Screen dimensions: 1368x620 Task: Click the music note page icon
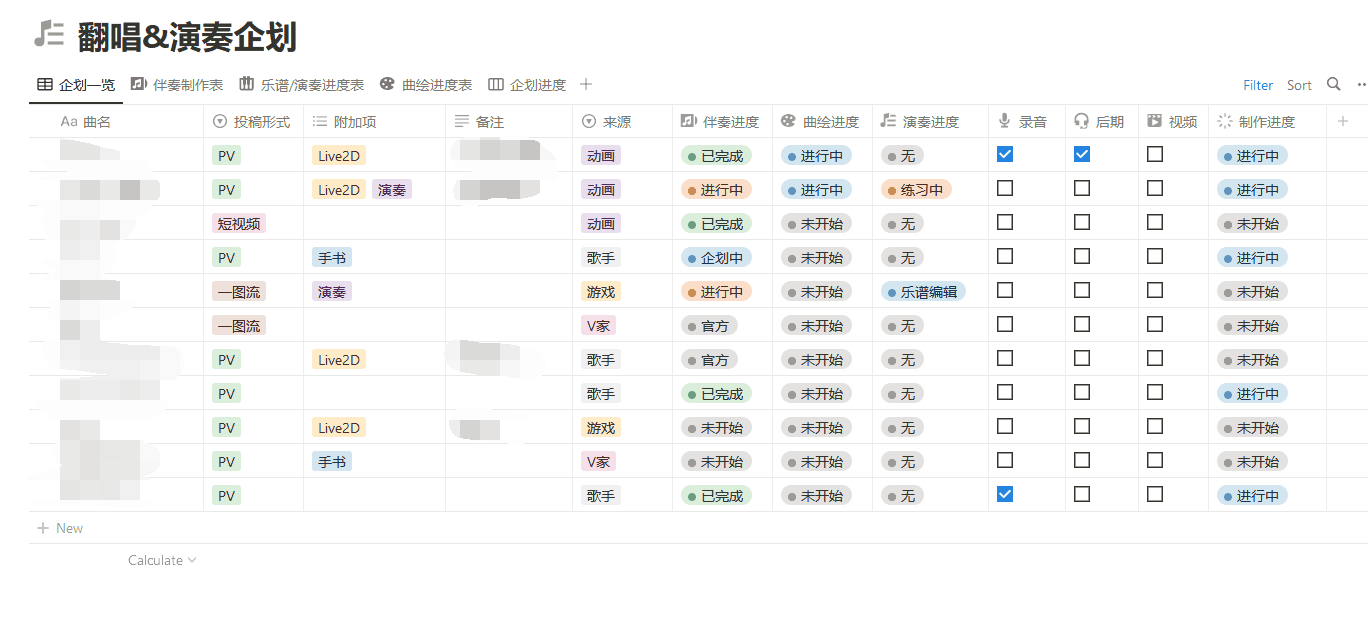(49, 35)
